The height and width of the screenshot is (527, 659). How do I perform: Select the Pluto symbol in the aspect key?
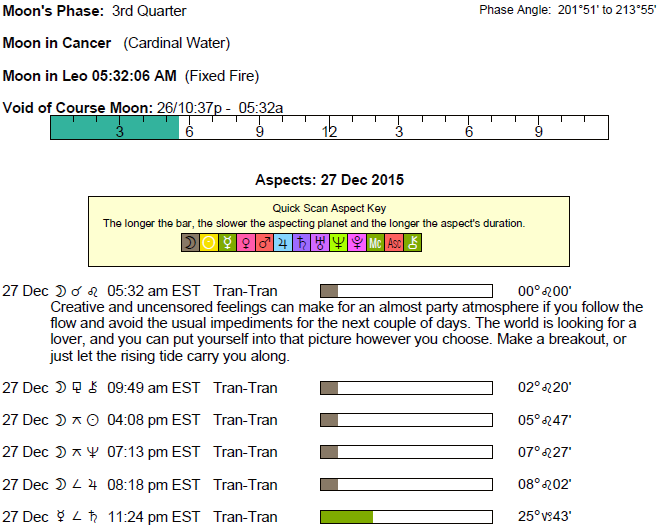pos(357,243)
